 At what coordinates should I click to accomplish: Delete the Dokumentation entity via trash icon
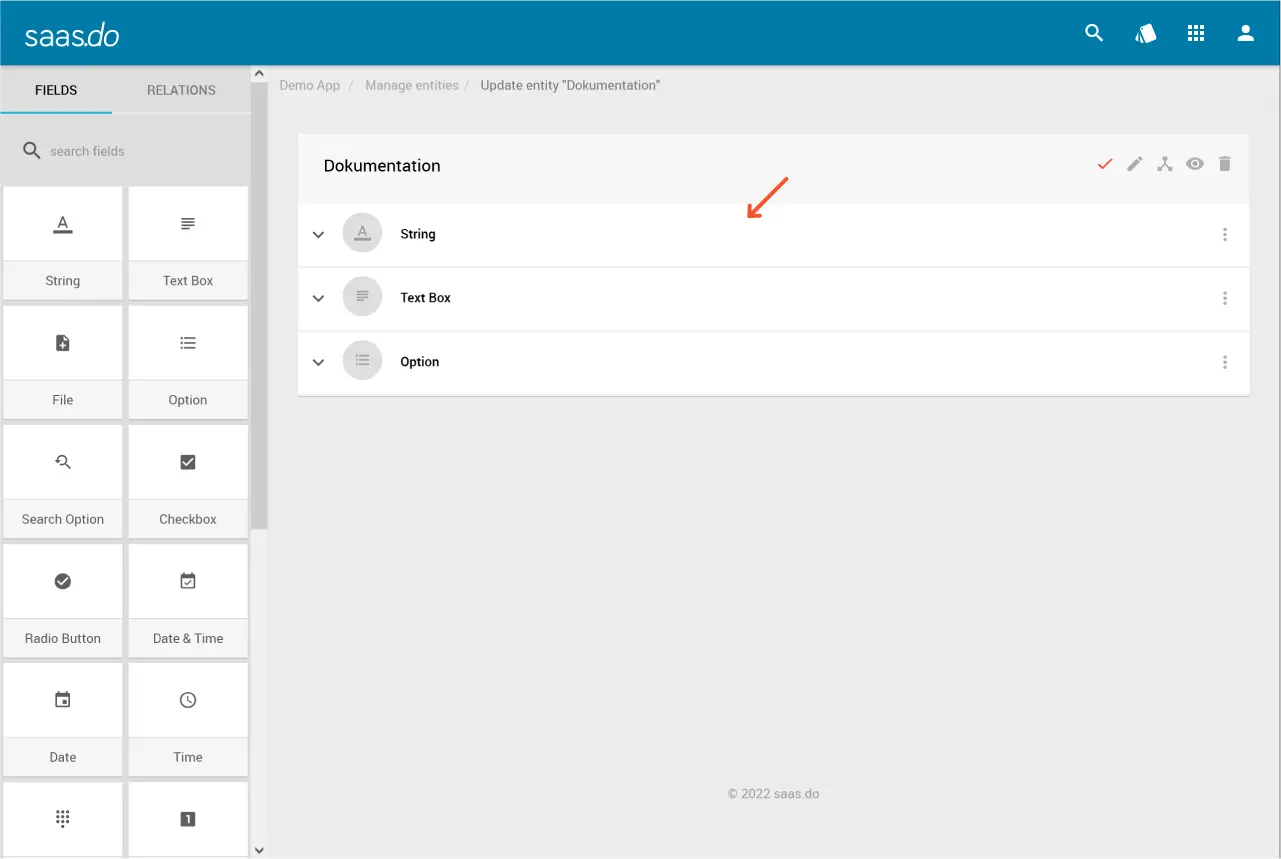coord(1225,164)
